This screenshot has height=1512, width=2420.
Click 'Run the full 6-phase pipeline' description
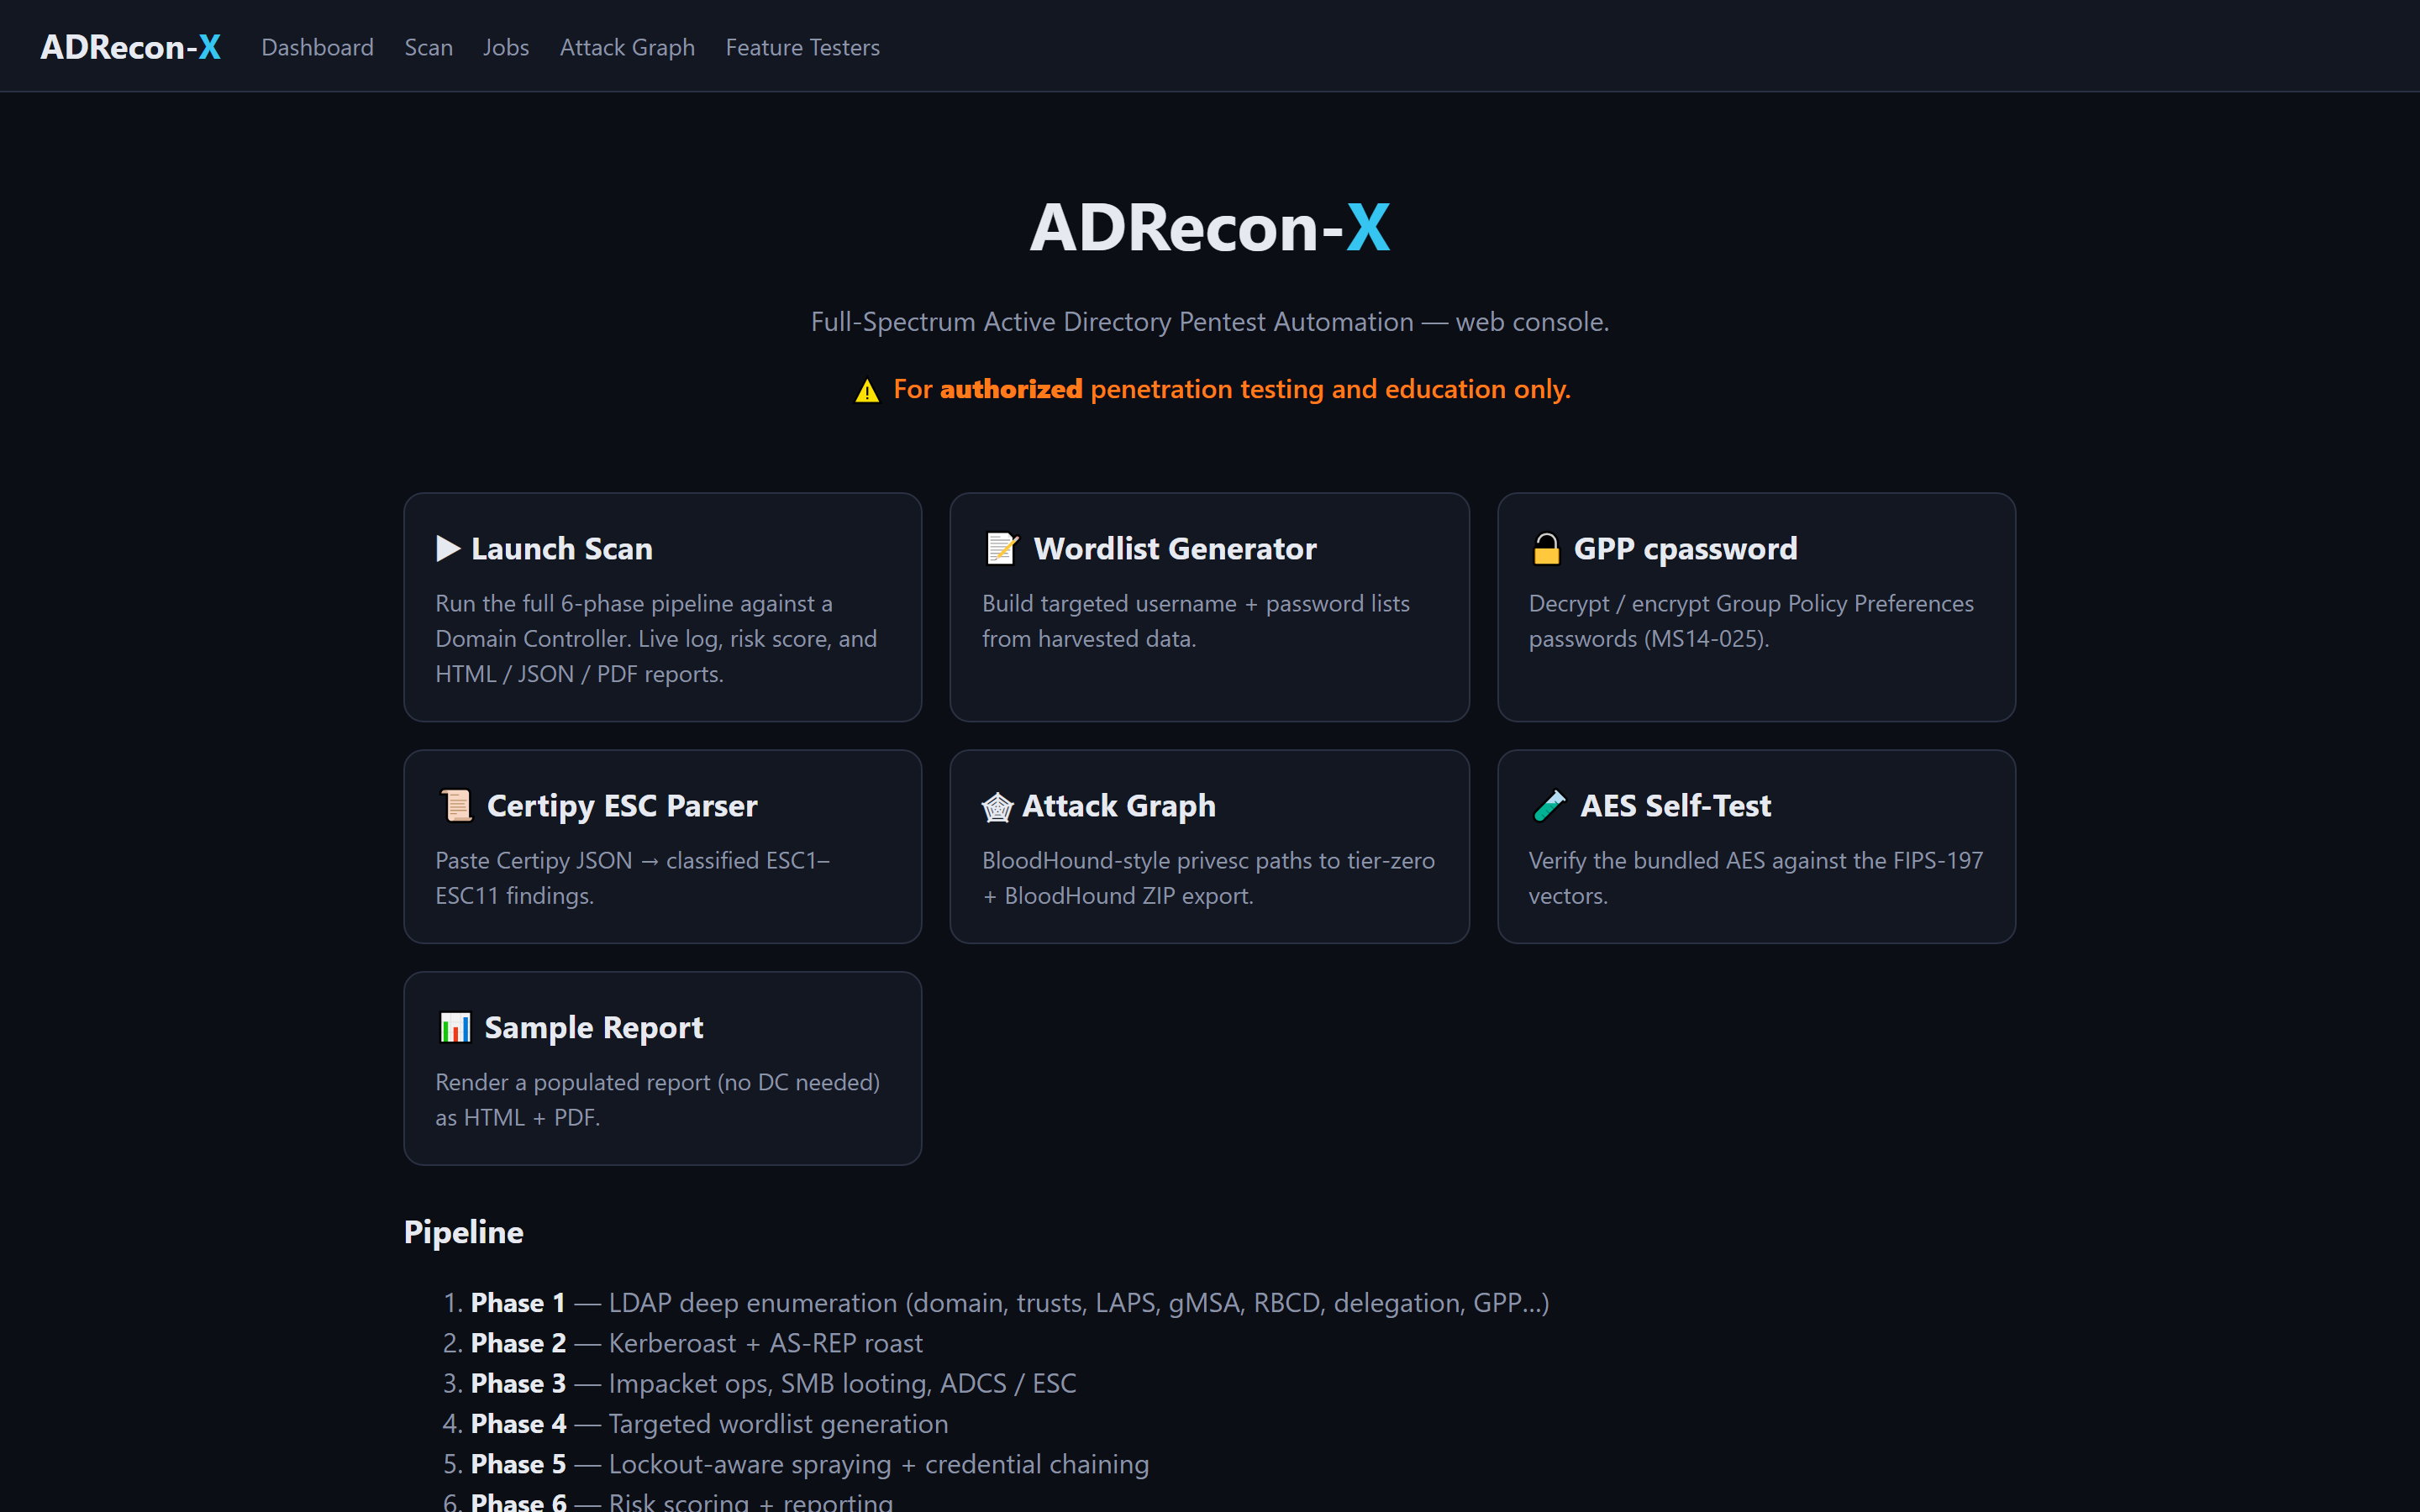[657, 639]
